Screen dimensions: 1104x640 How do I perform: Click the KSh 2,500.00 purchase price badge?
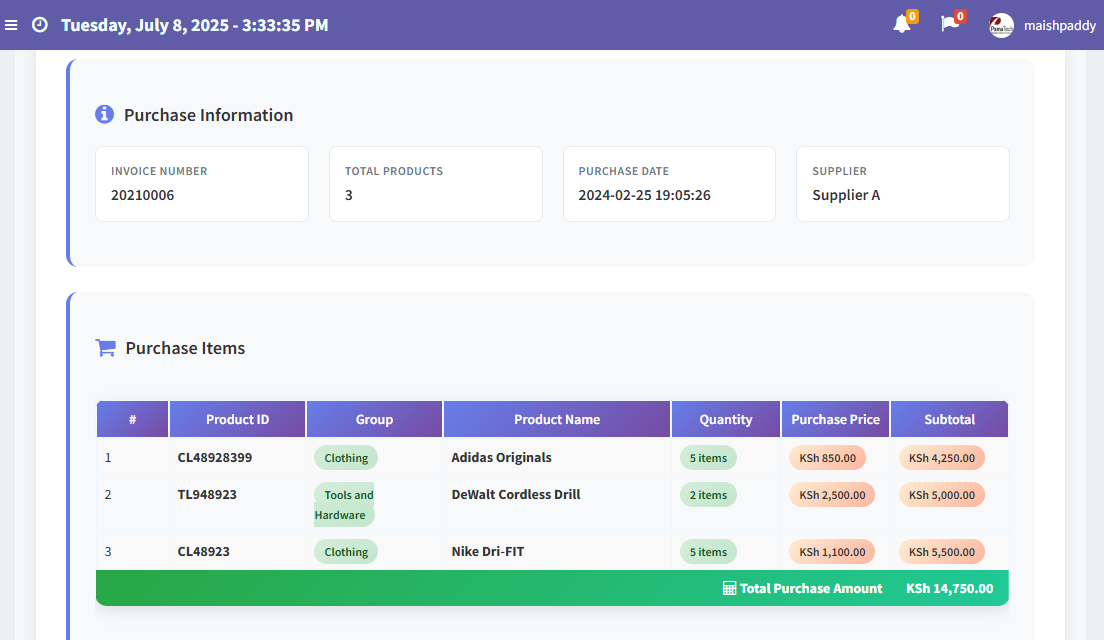tap(832, 495)
